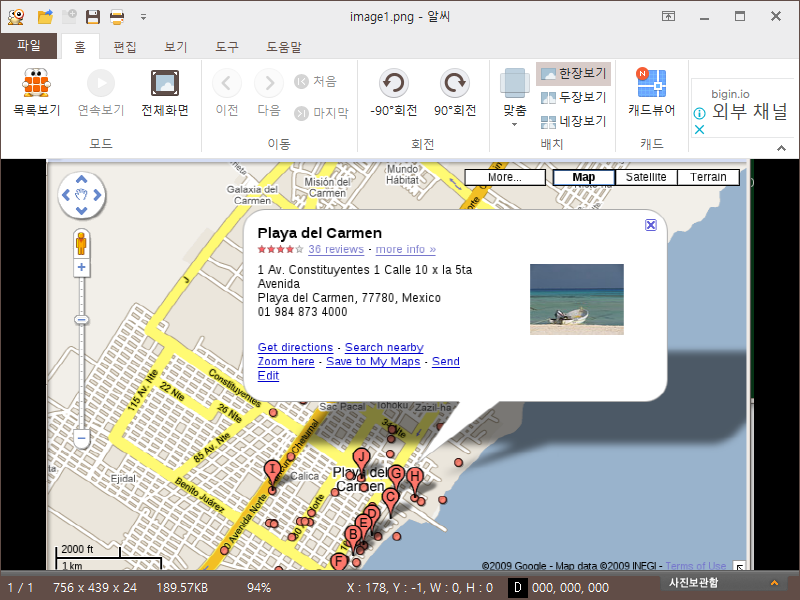The height and width of the screenshot is (600, 800).
Task: Click map zoom in plus button
Action: click(82, 267)
